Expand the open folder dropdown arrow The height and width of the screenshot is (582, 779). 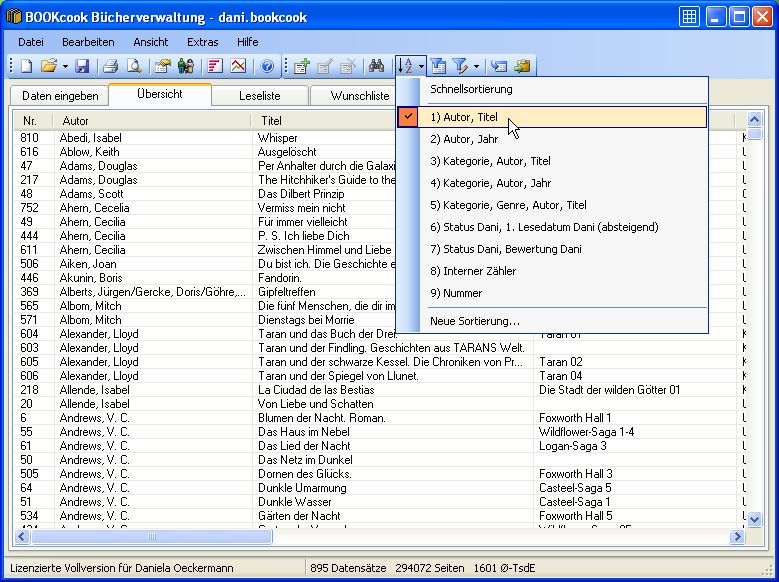(65, 66)
